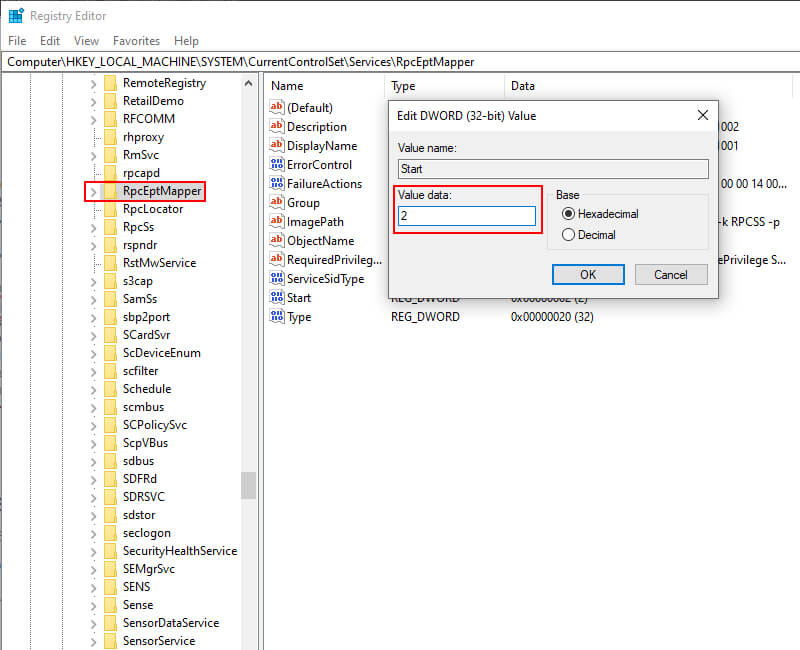Image resolution: width=800 pixels, height=650 pixels.
Task: Select the ScDeviceEnum key
Action: point(161,353)
